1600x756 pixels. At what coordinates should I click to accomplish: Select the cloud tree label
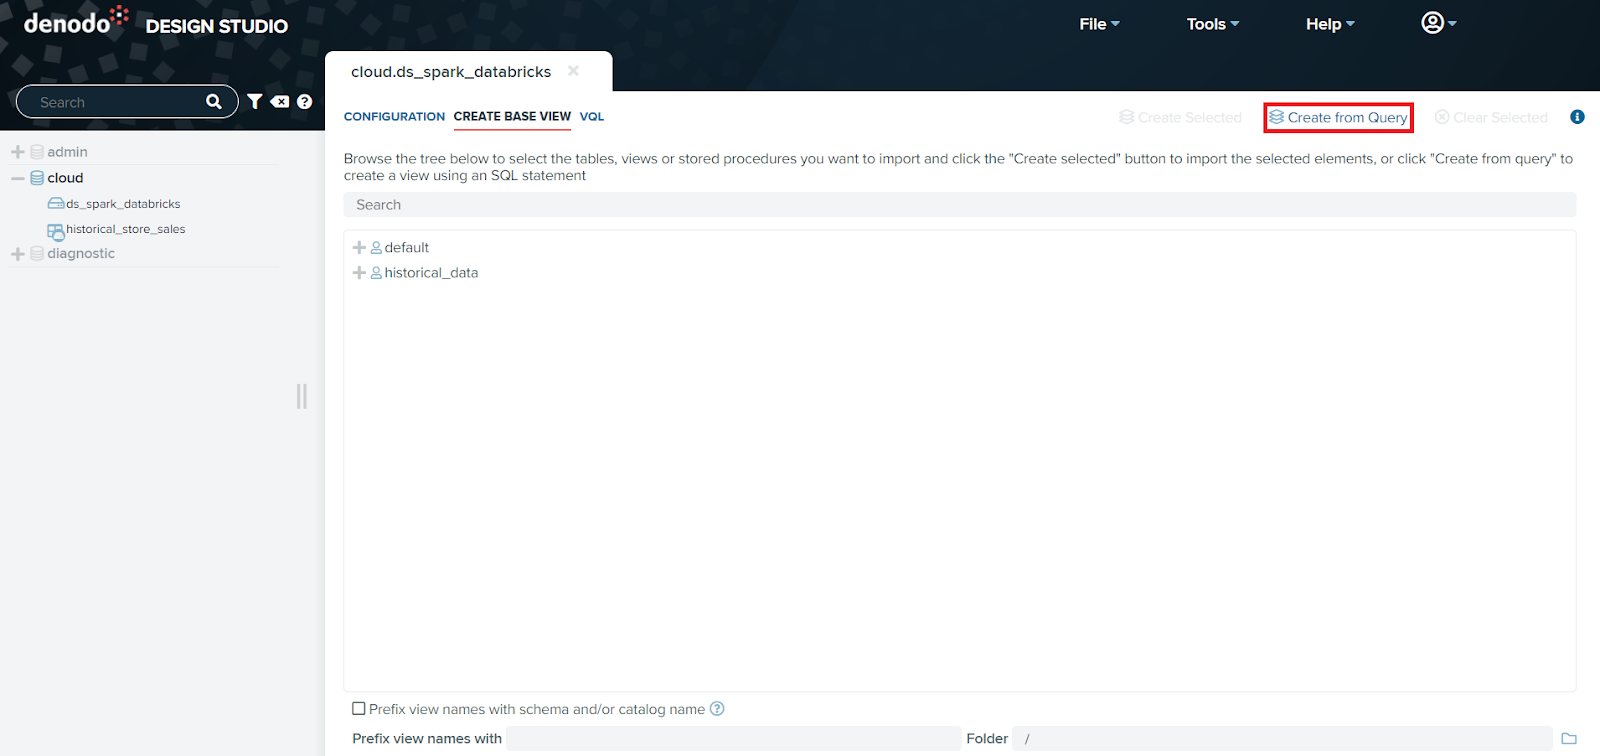[65, 178]
